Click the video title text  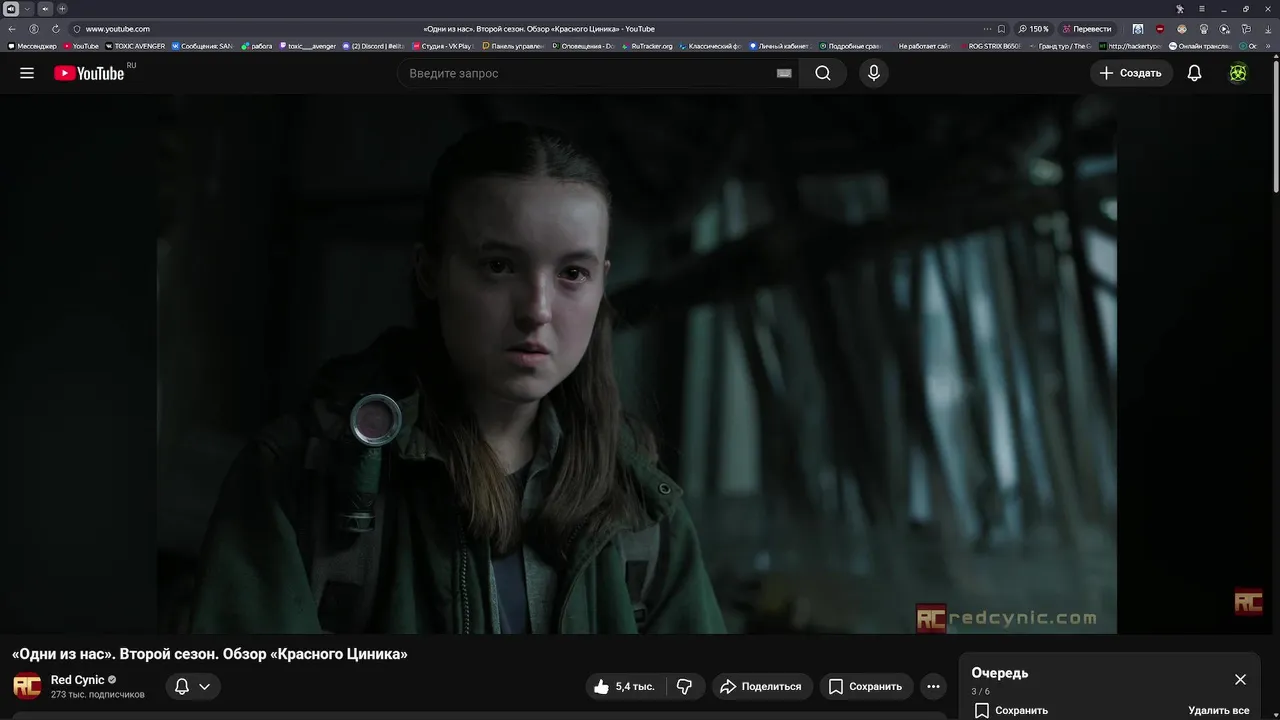pyautogui.click(x=210, y=654)
